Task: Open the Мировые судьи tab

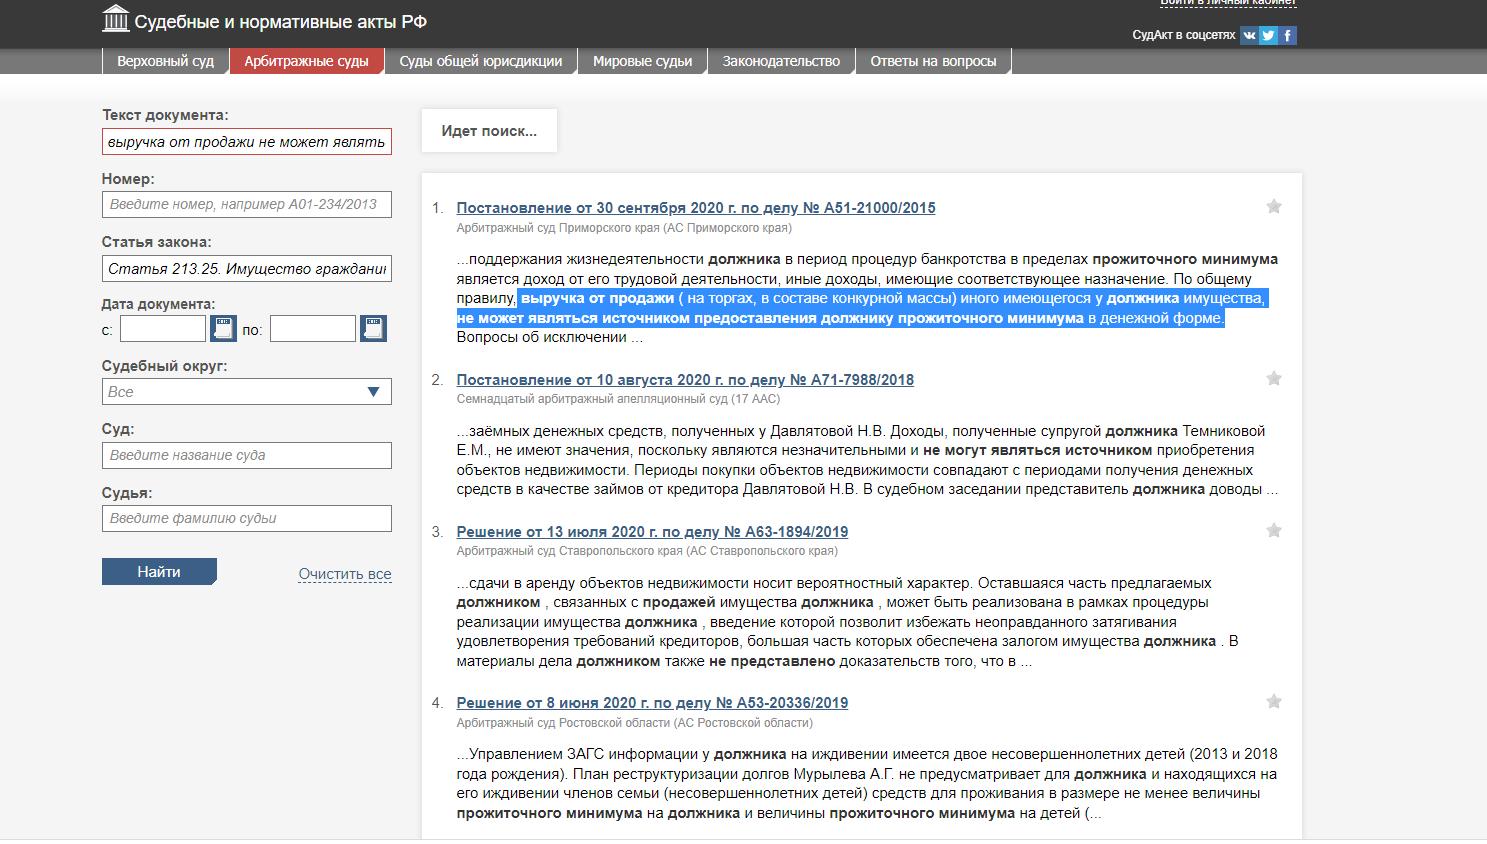Action: pos(642,61)
